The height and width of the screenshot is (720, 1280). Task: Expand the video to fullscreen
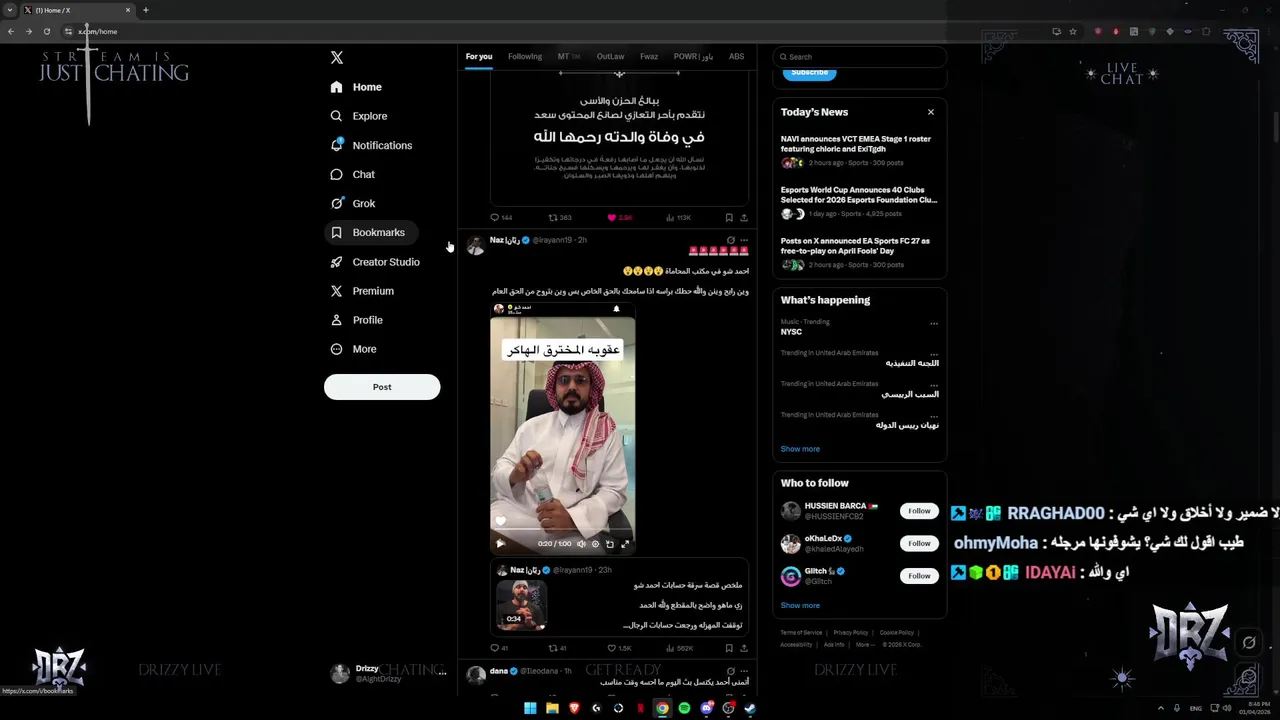(x=625, y=544)
